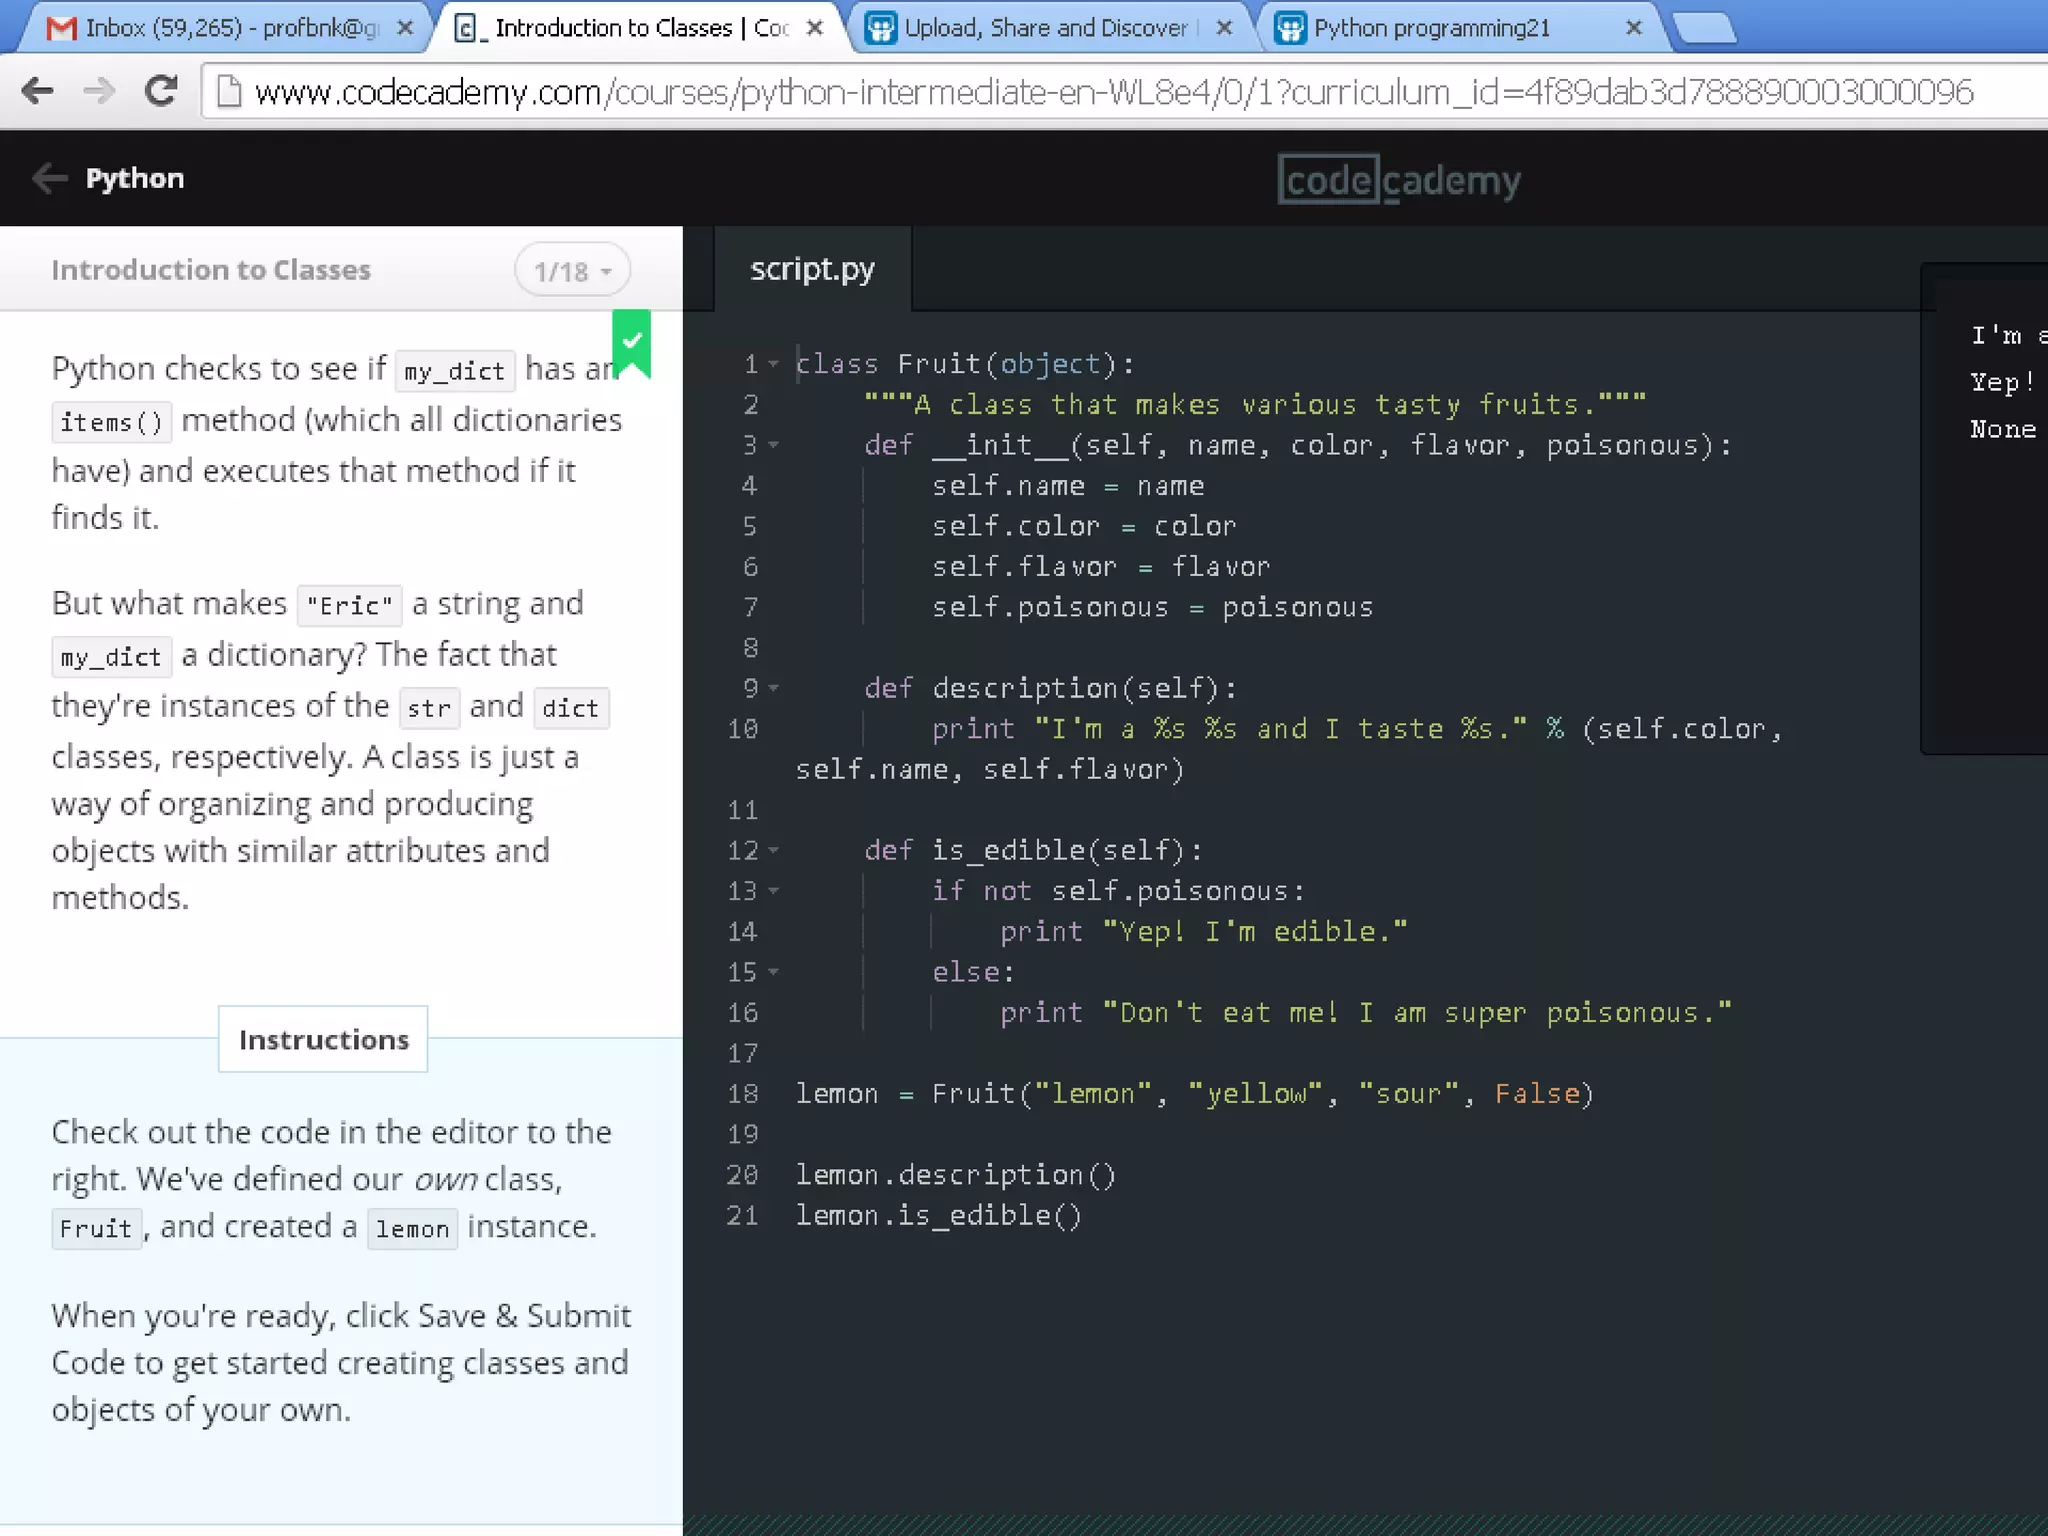Click the browser forward arrow
Viewport: 2048px width, 1536px height.
tap(98, 91)
